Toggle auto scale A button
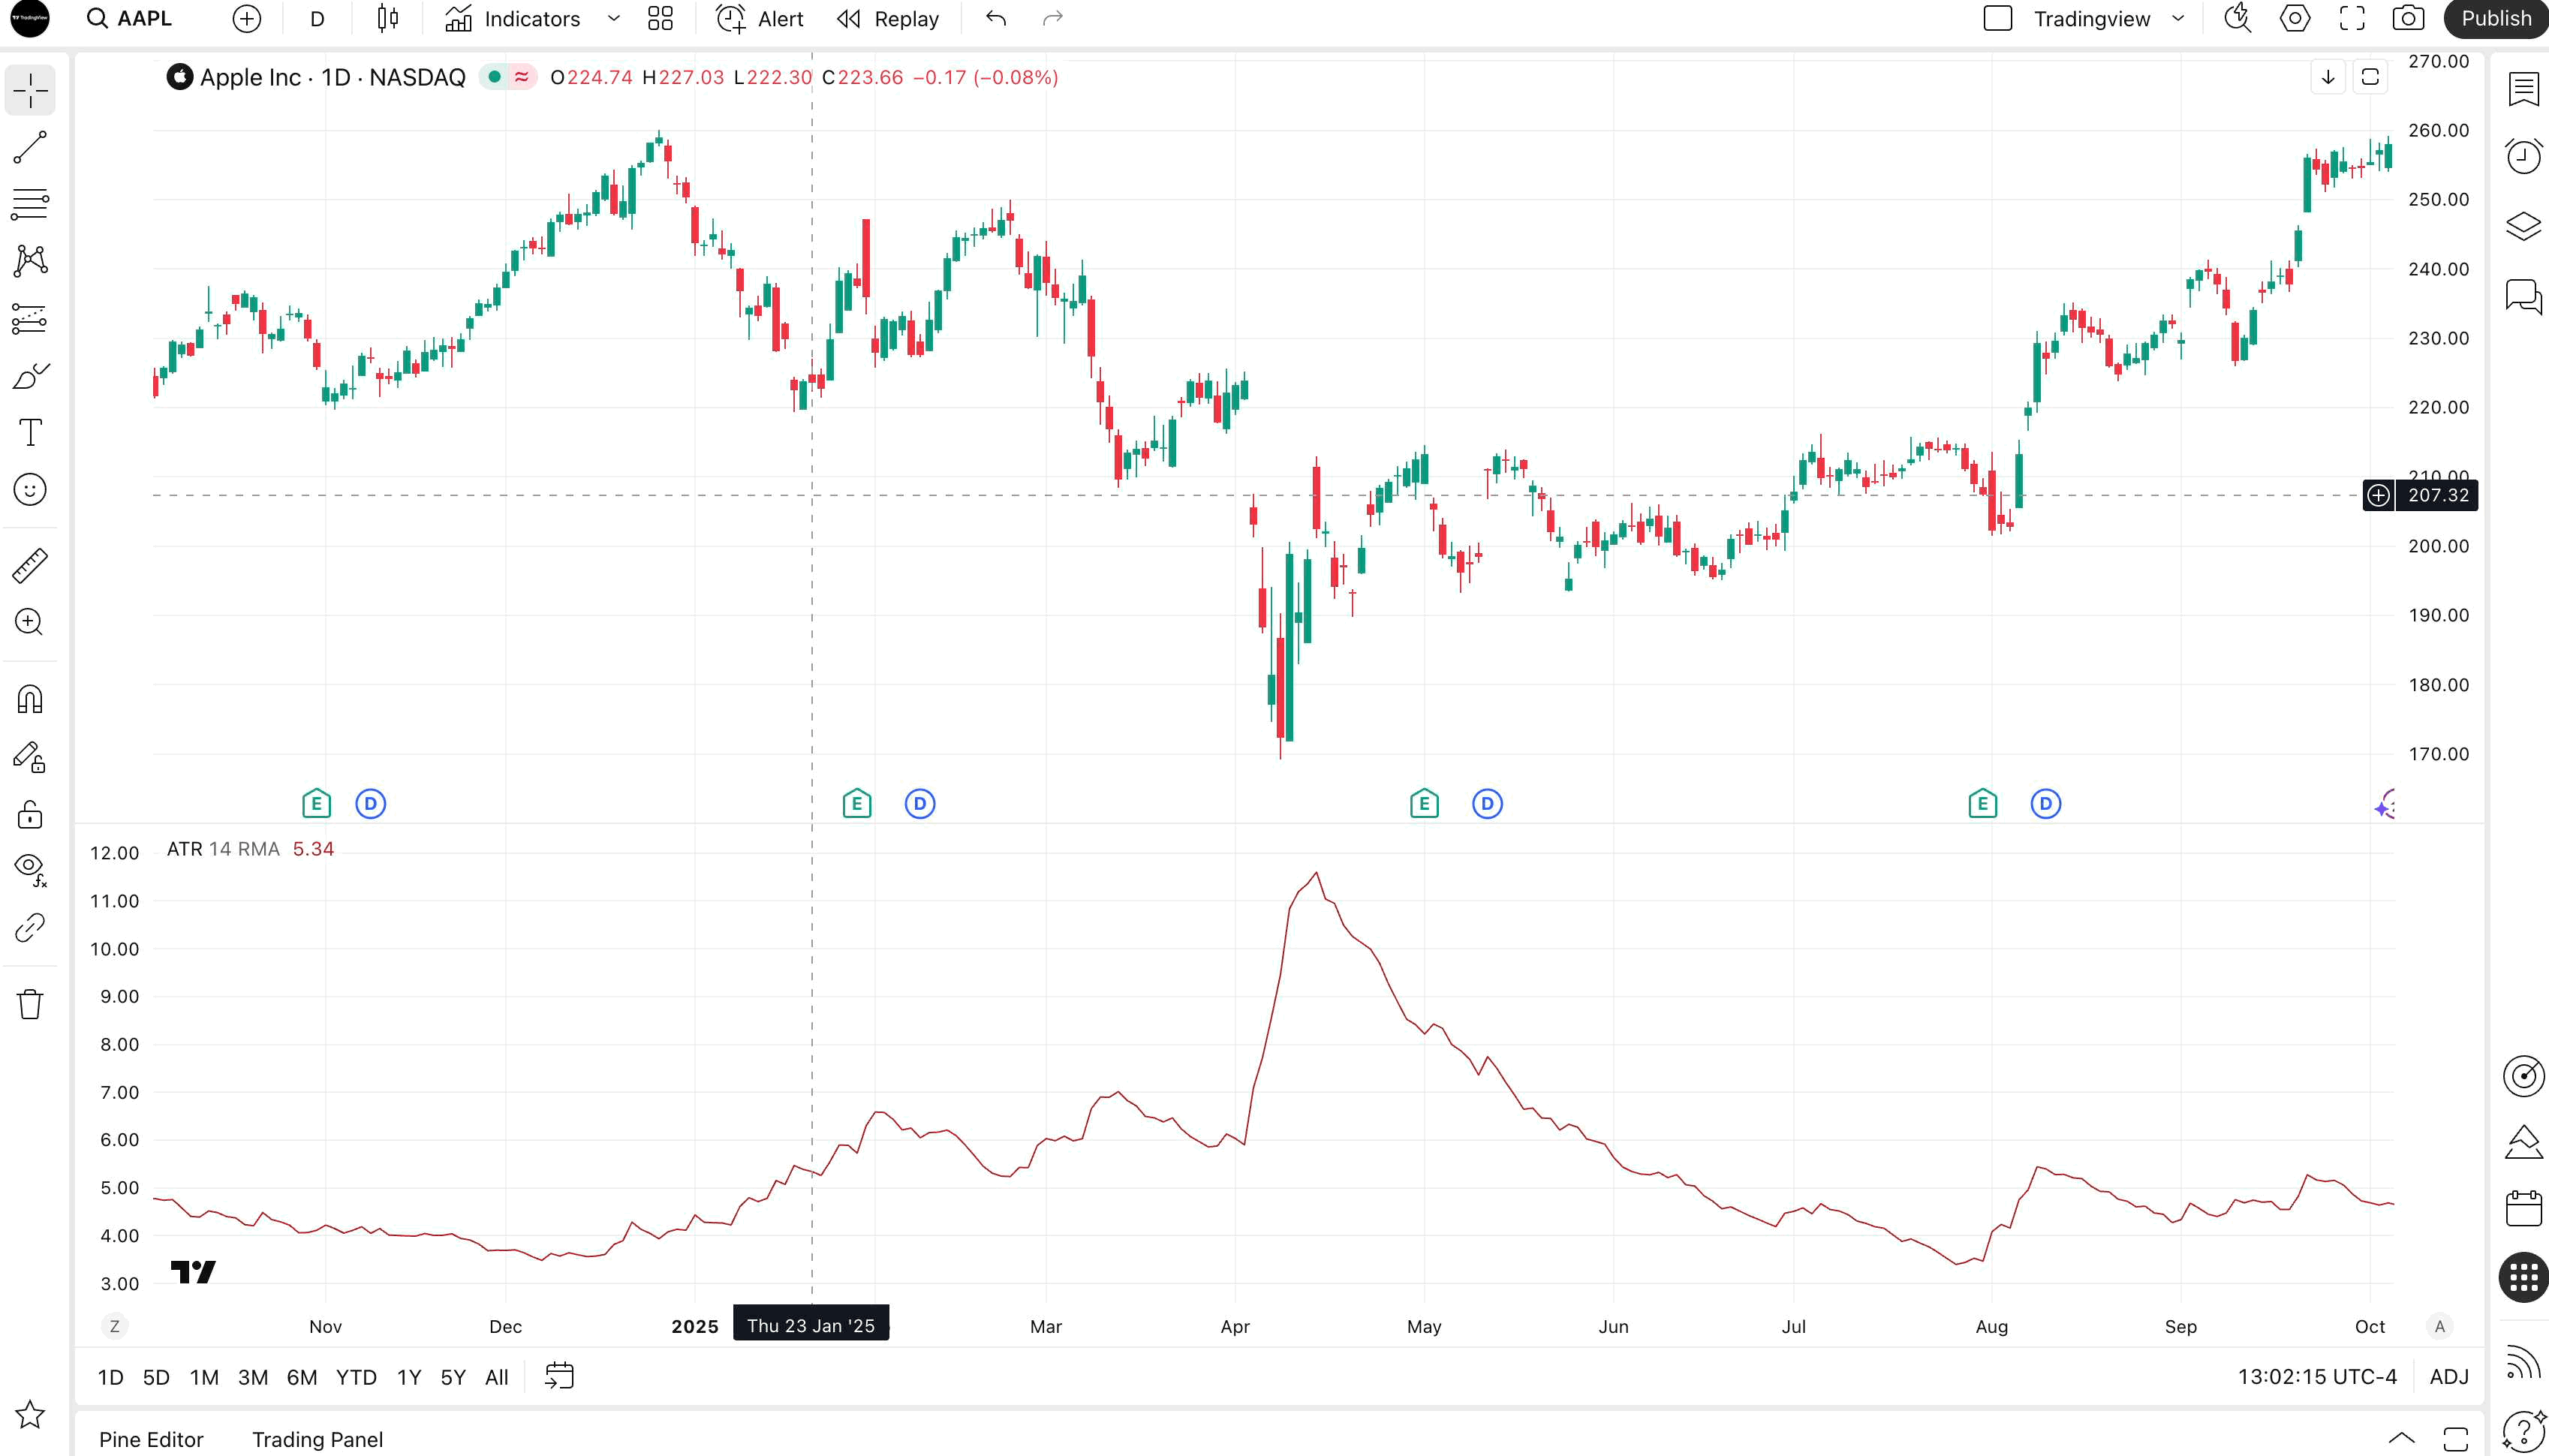This screenshot has width=2549, height=1456. coord(2439,1326)
